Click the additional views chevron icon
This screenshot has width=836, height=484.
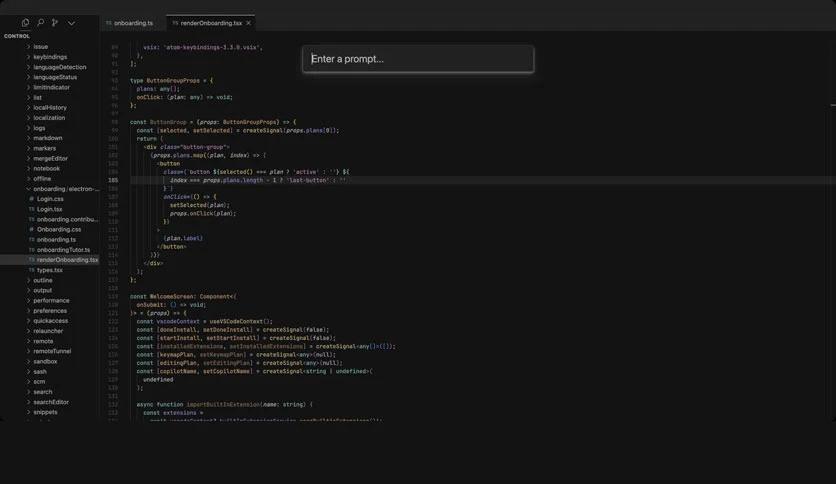tap(71, 23)
